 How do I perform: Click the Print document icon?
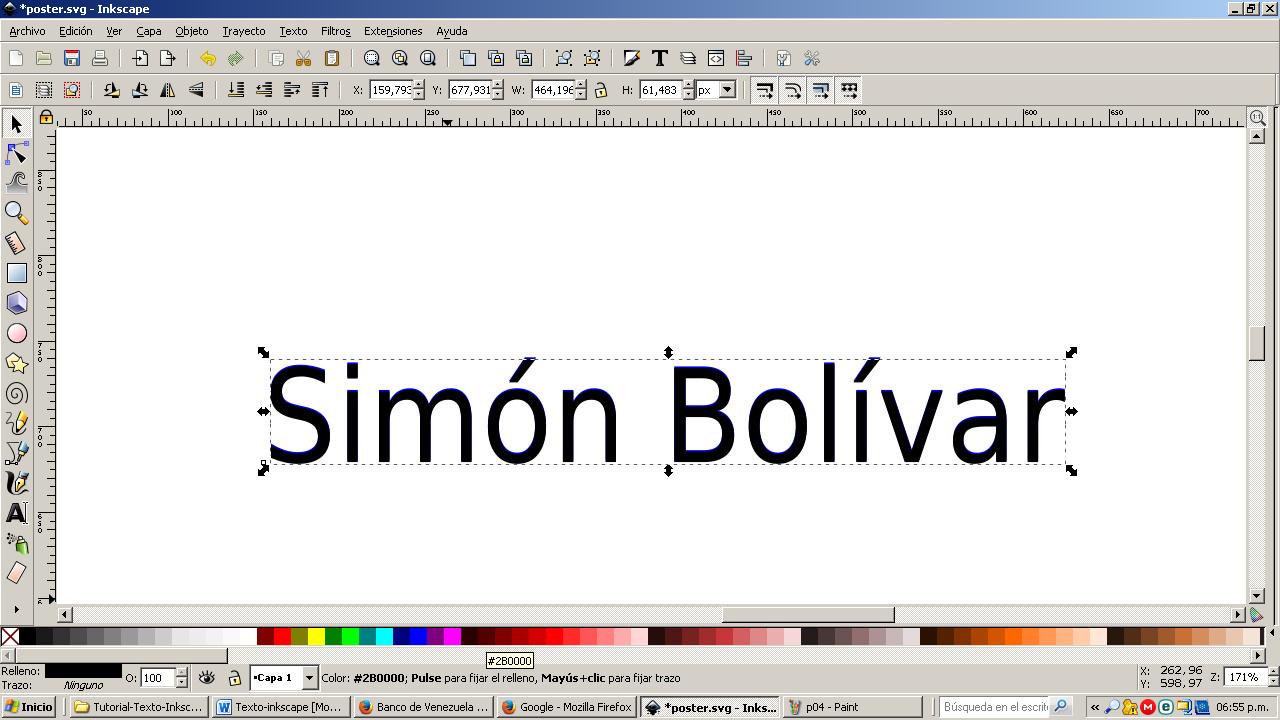click(100, 59)
